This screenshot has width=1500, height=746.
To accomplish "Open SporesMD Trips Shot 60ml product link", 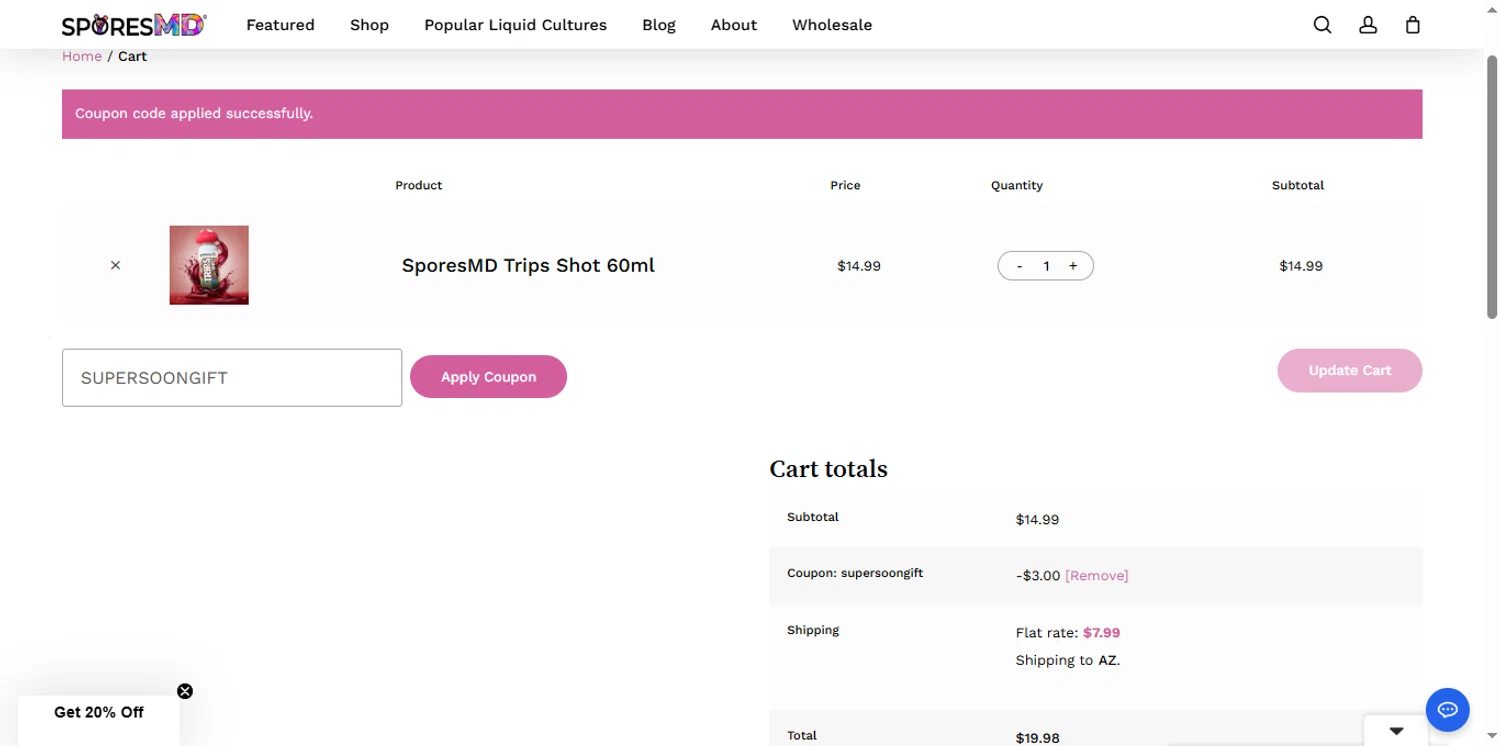I will coord(528,265).
